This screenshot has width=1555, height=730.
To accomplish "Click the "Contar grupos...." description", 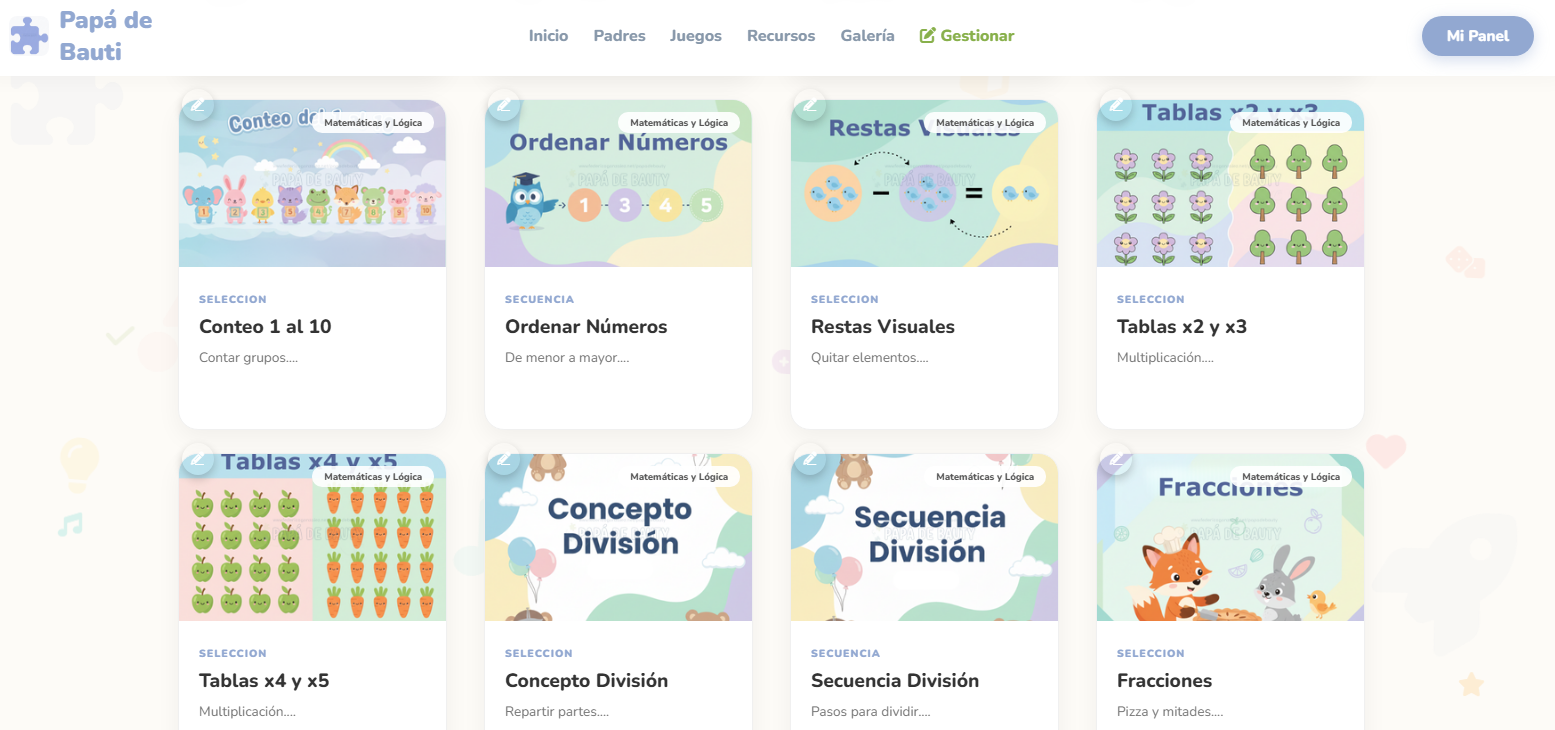I will click(x=248, y=357).
